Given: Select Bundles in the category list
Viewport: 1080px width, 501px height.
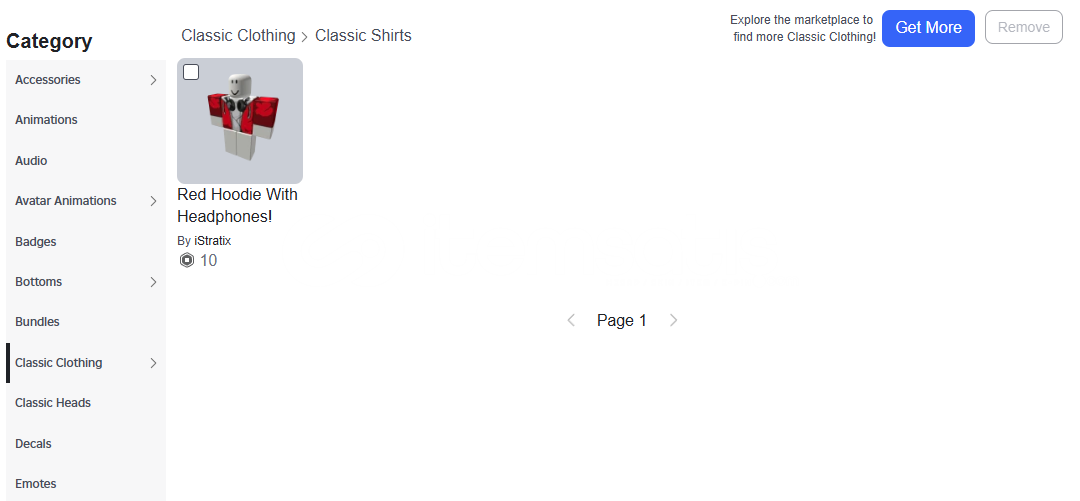Looking at the screenshot, I should point(37,322).
